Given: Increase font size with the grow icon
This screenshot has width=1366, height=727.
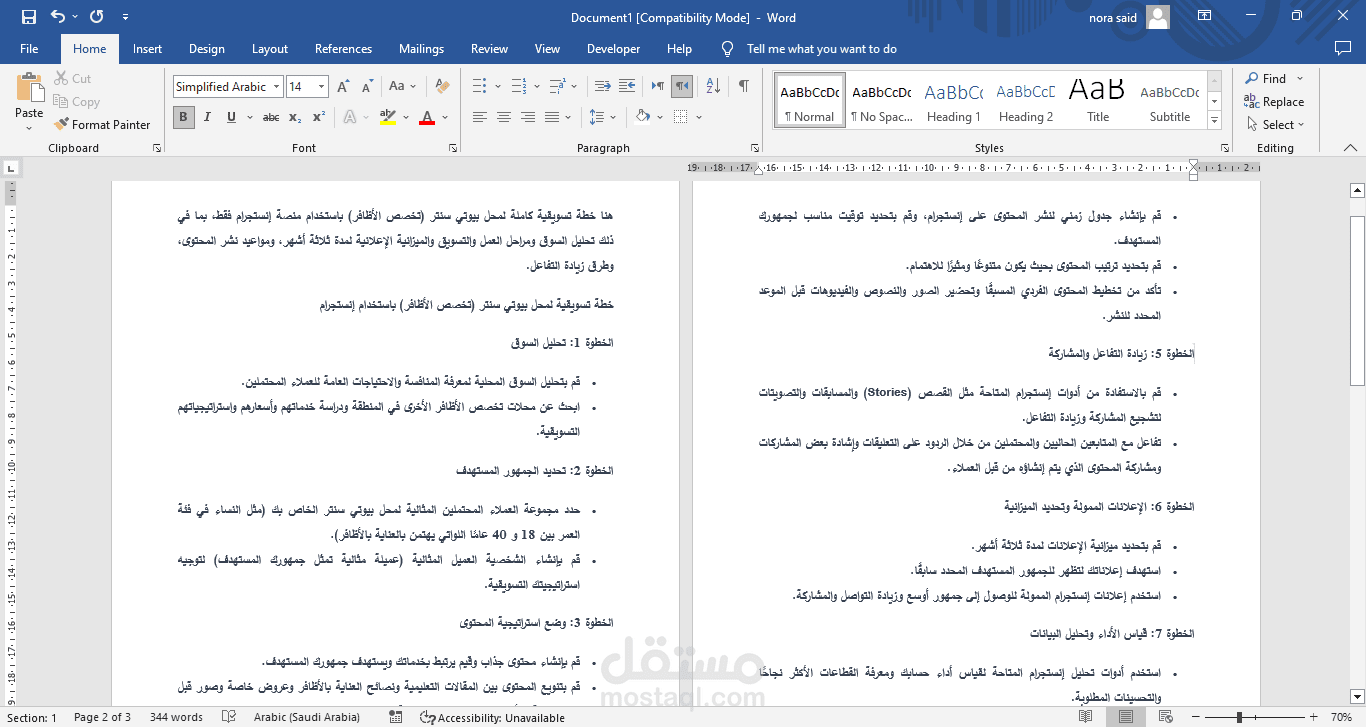Looking at the screenshot, I should pyautogui.click(x=343, y=87).
